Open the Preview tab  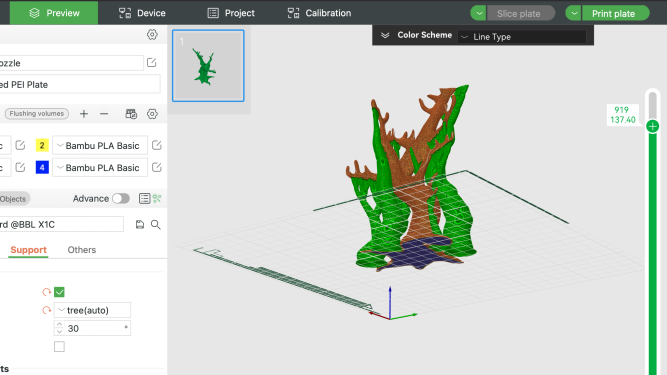pos(54,13)
